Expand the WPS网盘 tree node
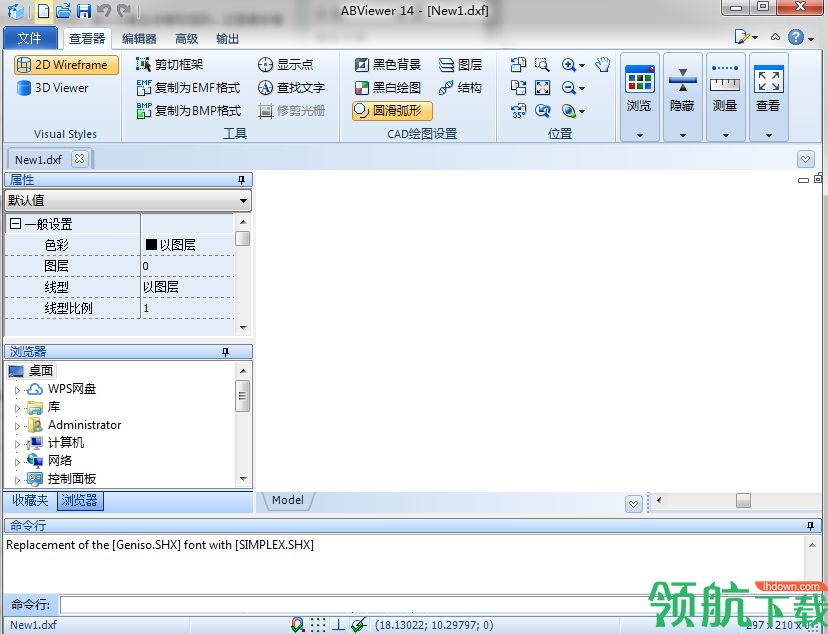Image resolution: width=828 pixels, height=634 pixels. (17, 390)
